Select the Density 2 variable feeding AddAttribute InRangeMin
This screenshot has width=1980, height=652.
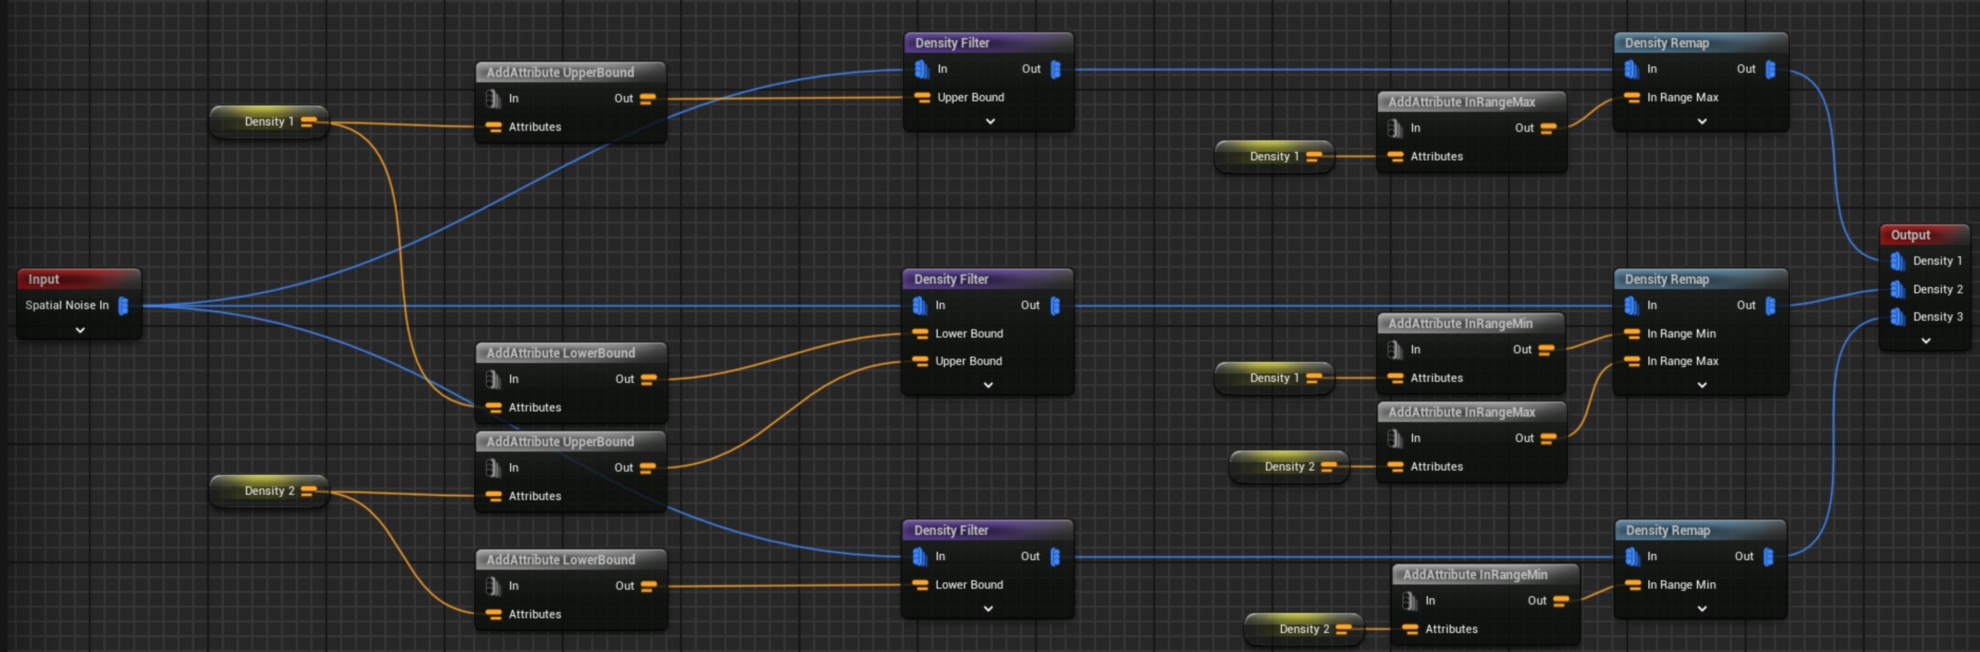pyautogui.click(x=1303, y=629)
